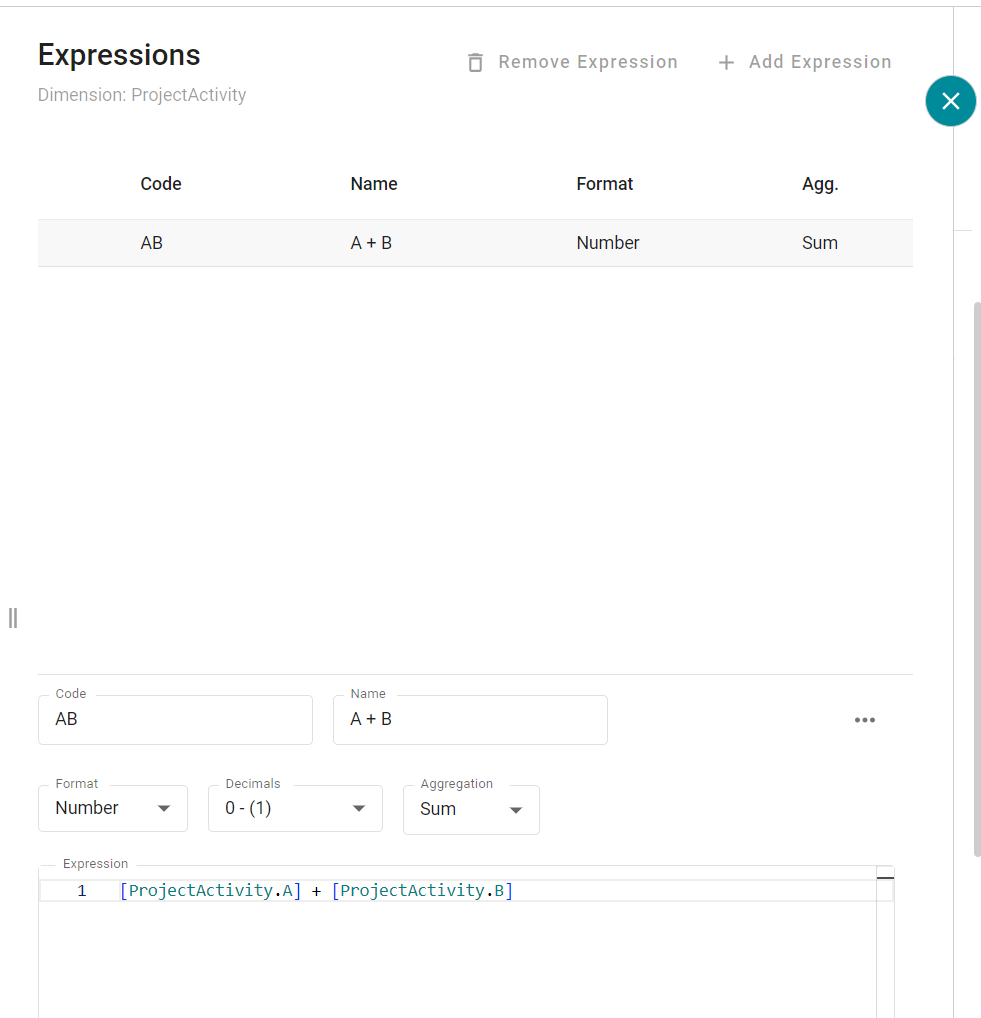Click the Code column header

[x=161, y=184]
